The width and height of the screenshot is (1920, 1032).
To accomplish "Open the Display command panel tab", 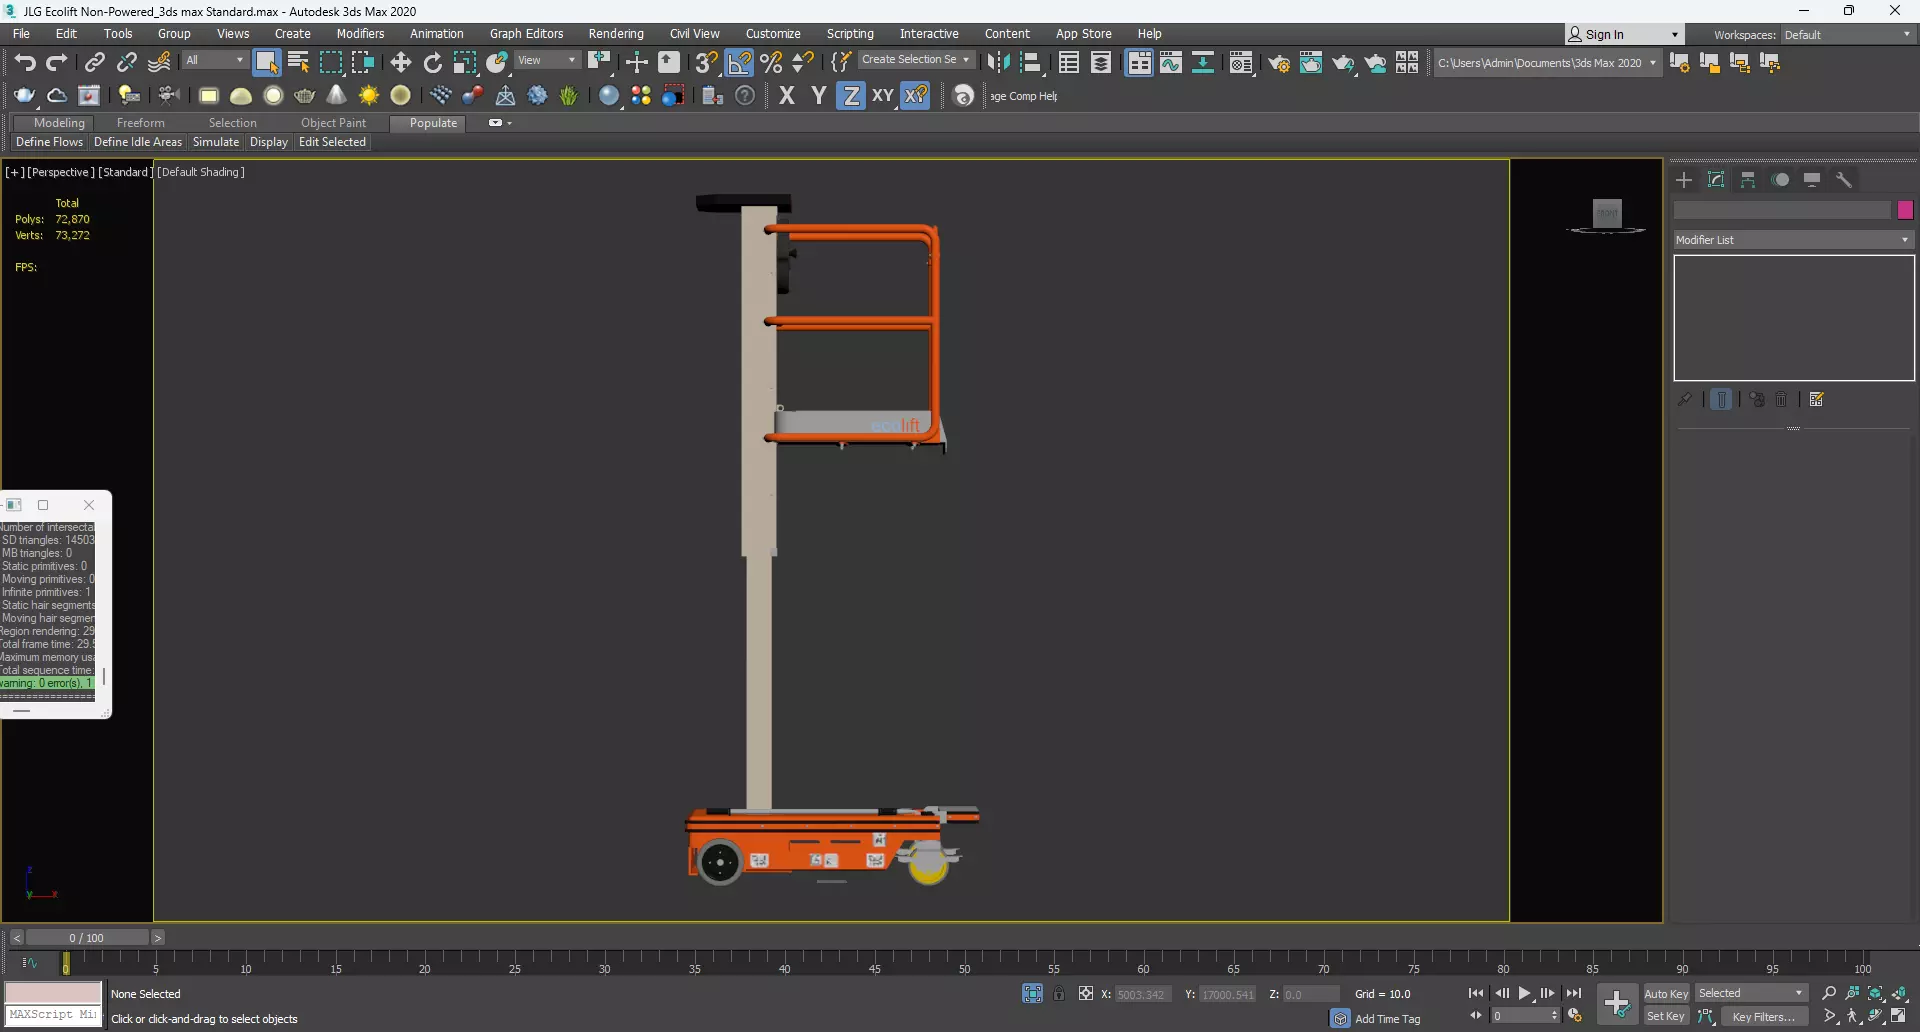I will tap(1812, 179).
